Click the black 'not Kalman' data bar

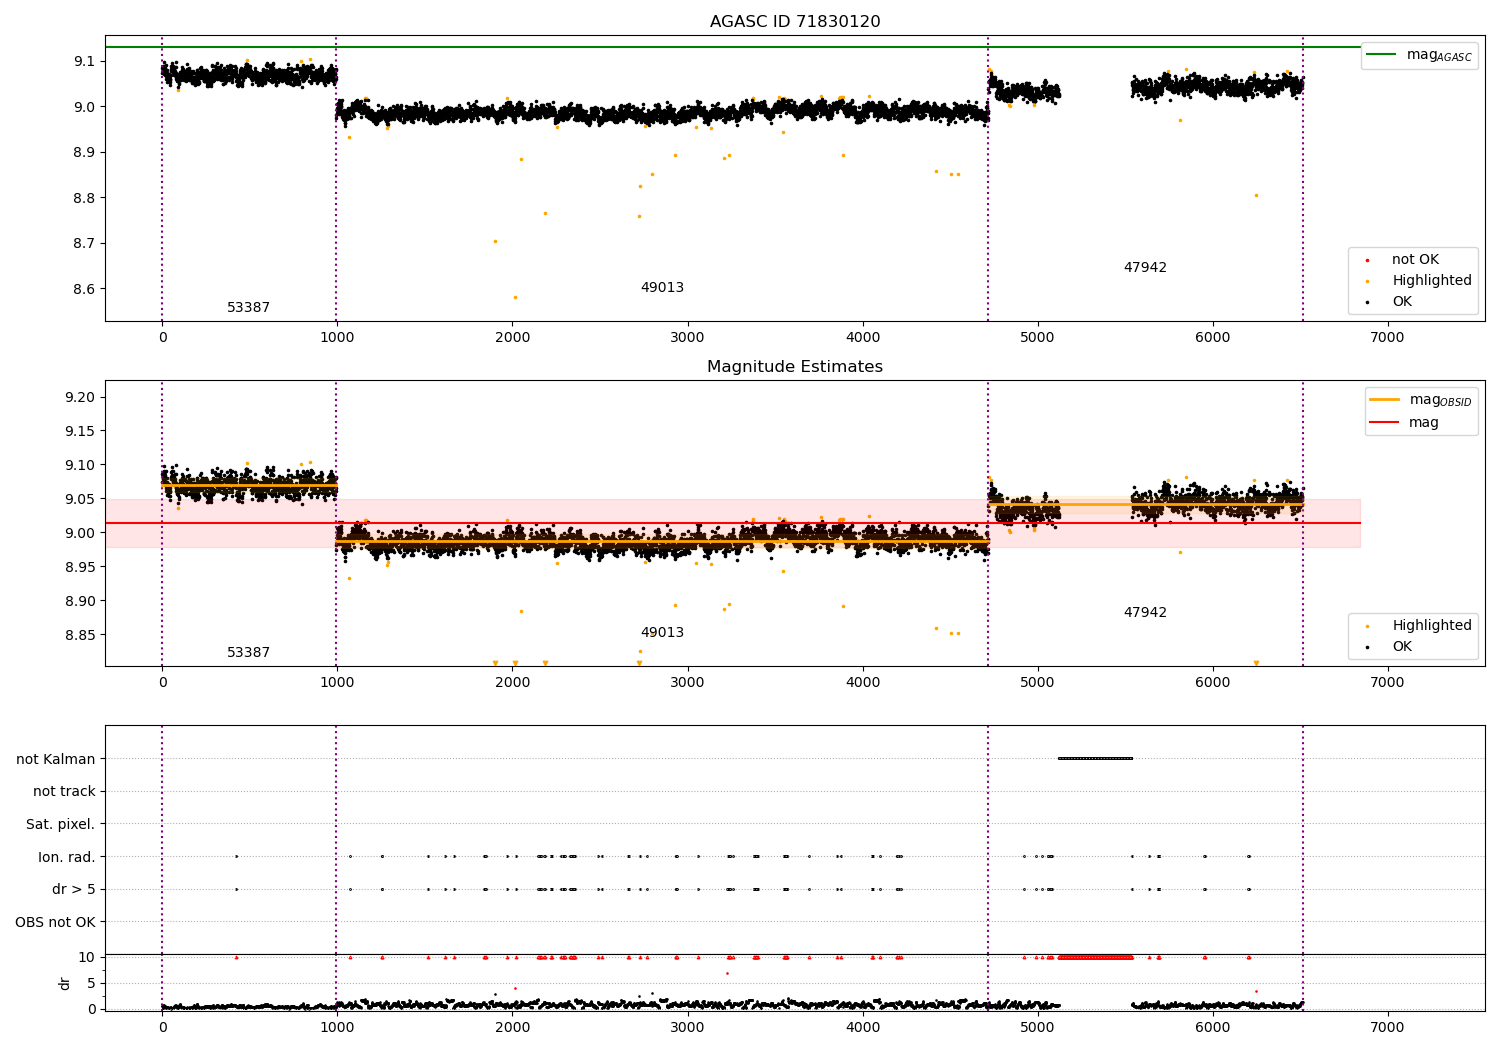[1095, 758]
